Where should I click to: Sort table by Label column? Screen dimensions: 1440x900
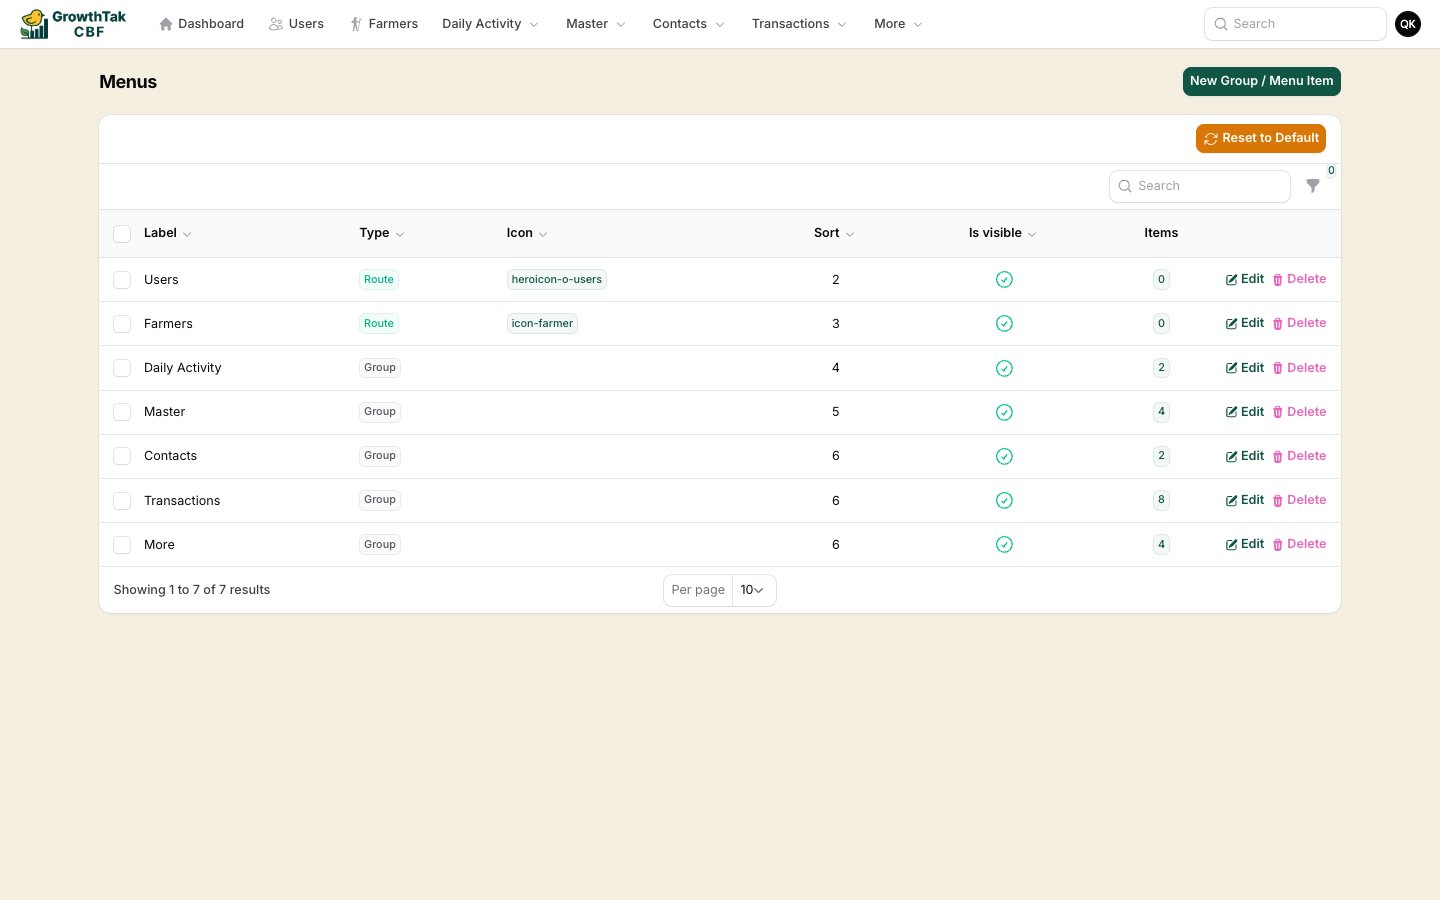click(x=167, y=233)
